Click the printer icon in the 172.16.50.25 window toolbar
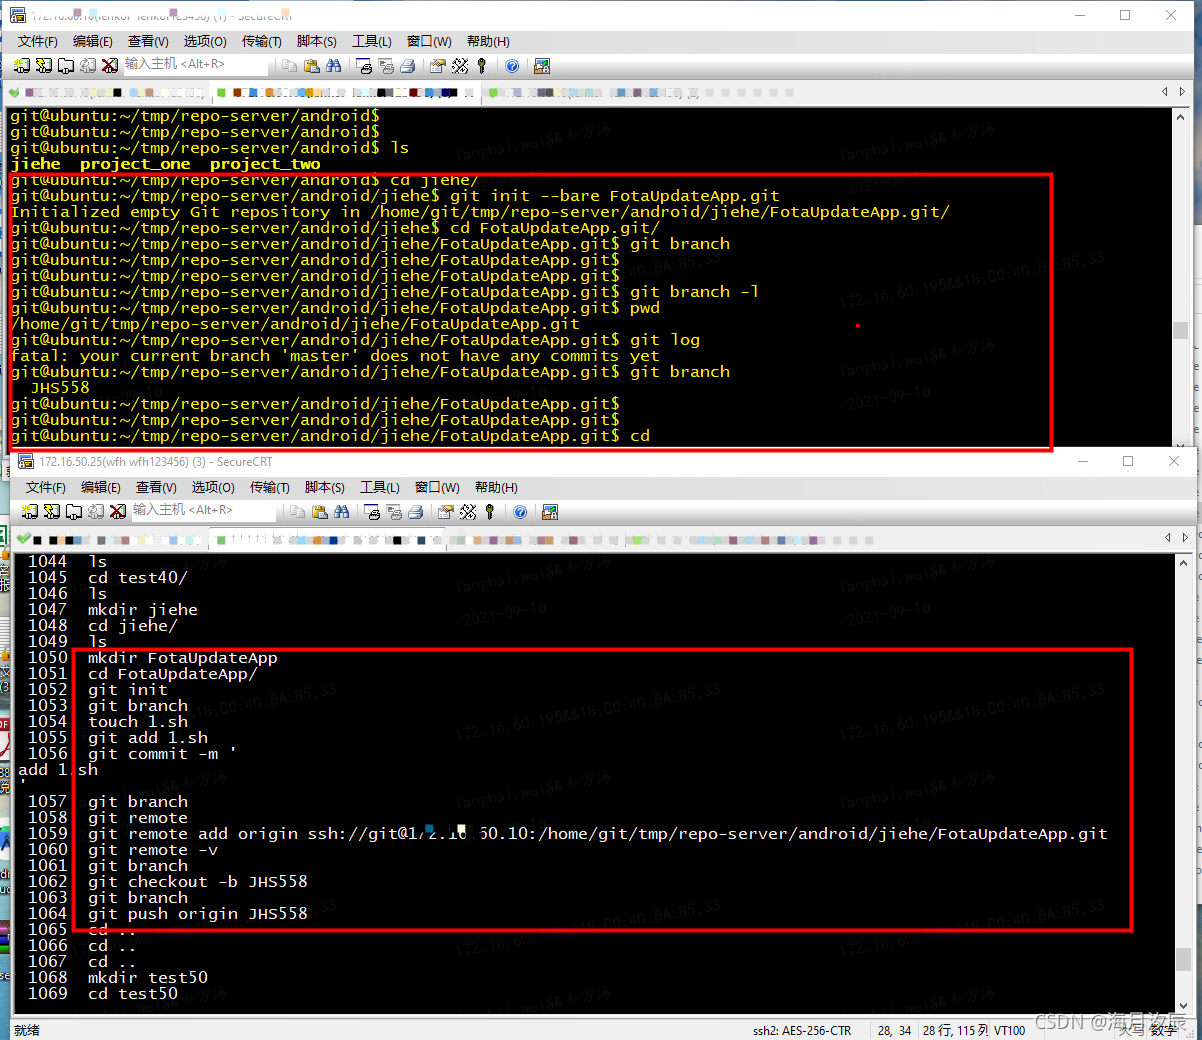1202x1040 pixels. coord(416,512)
